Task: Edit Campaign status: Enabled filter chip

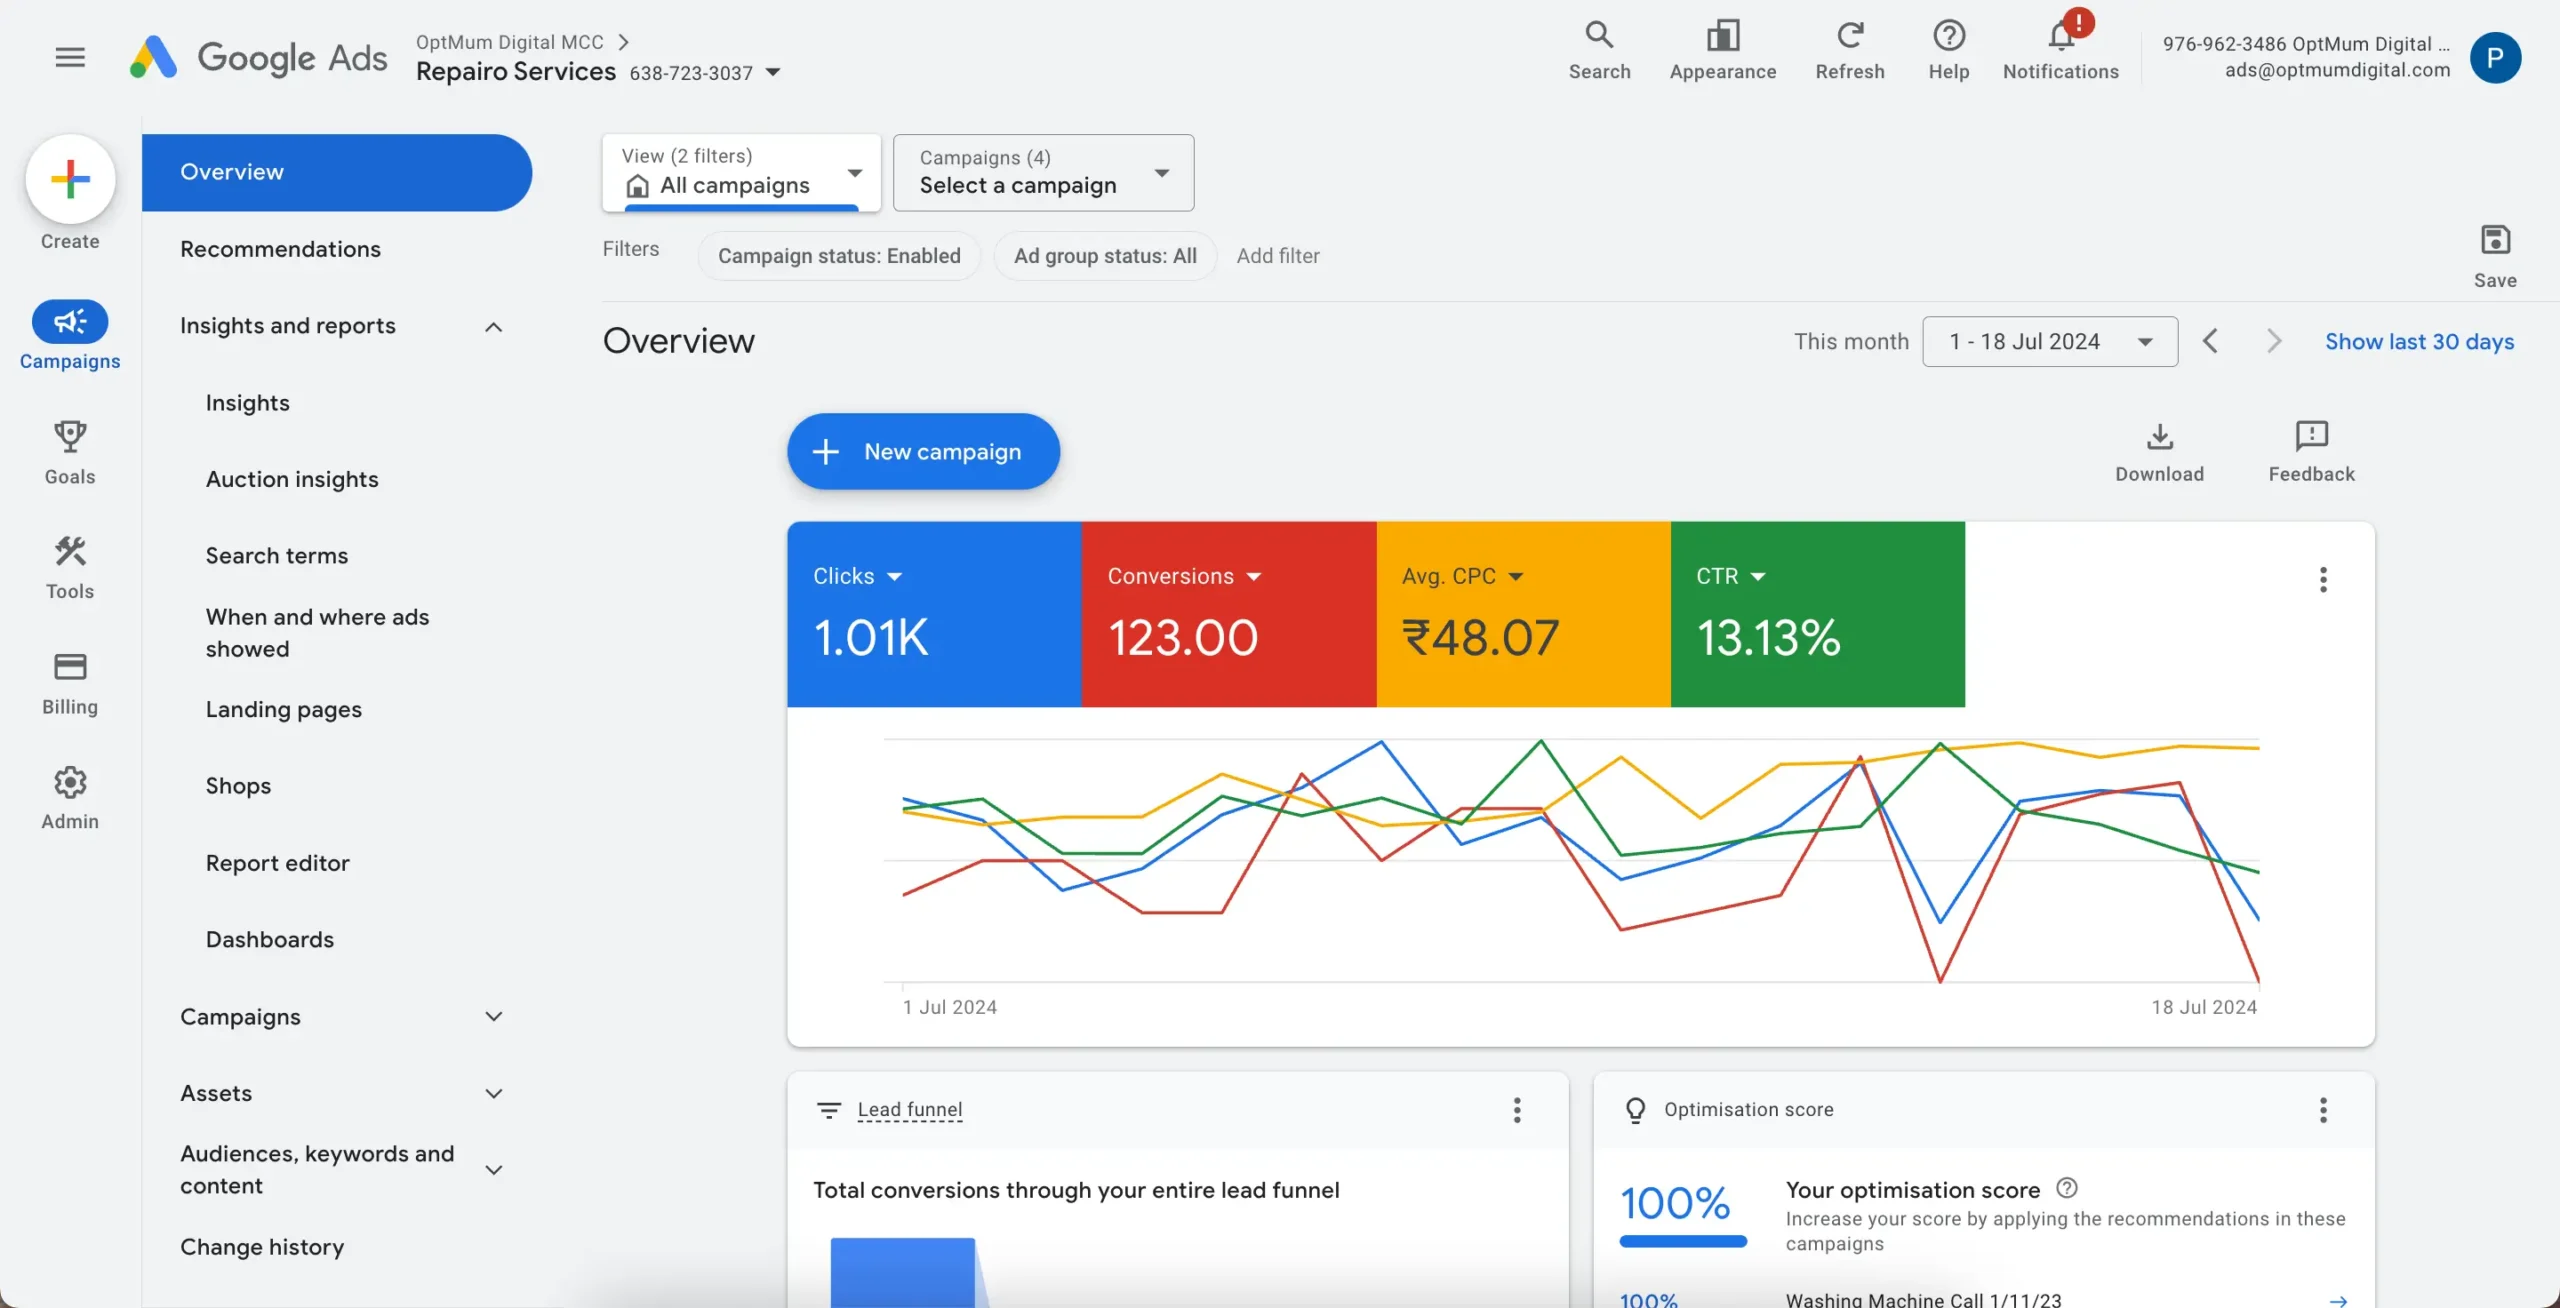Action: pos(839,256)
